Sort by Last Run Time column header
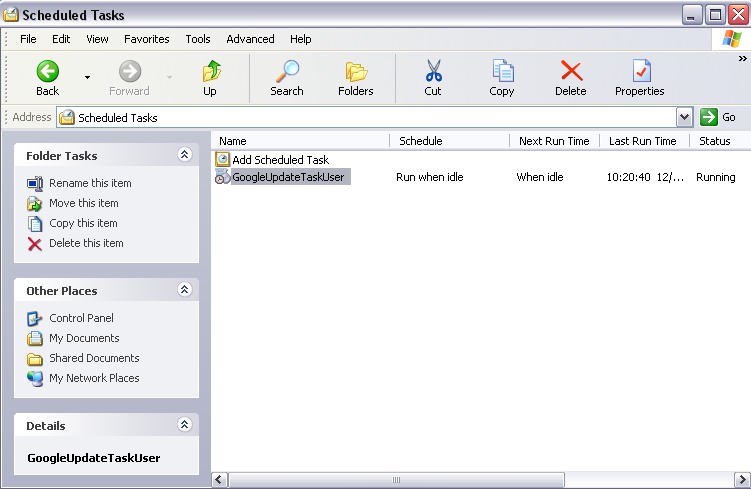The width and height of the screenshot is (751, 489). point(645,141)
